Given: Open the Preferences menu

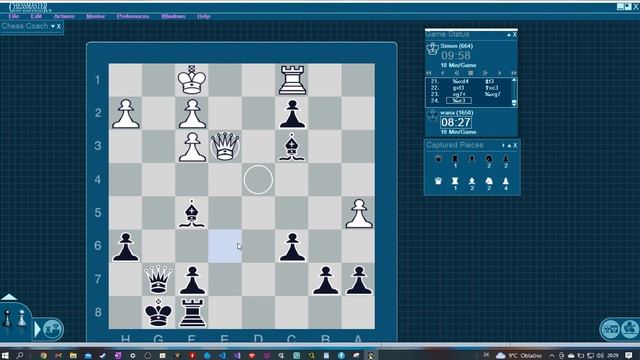Looking at the screenshot, I should pos(133,16).
